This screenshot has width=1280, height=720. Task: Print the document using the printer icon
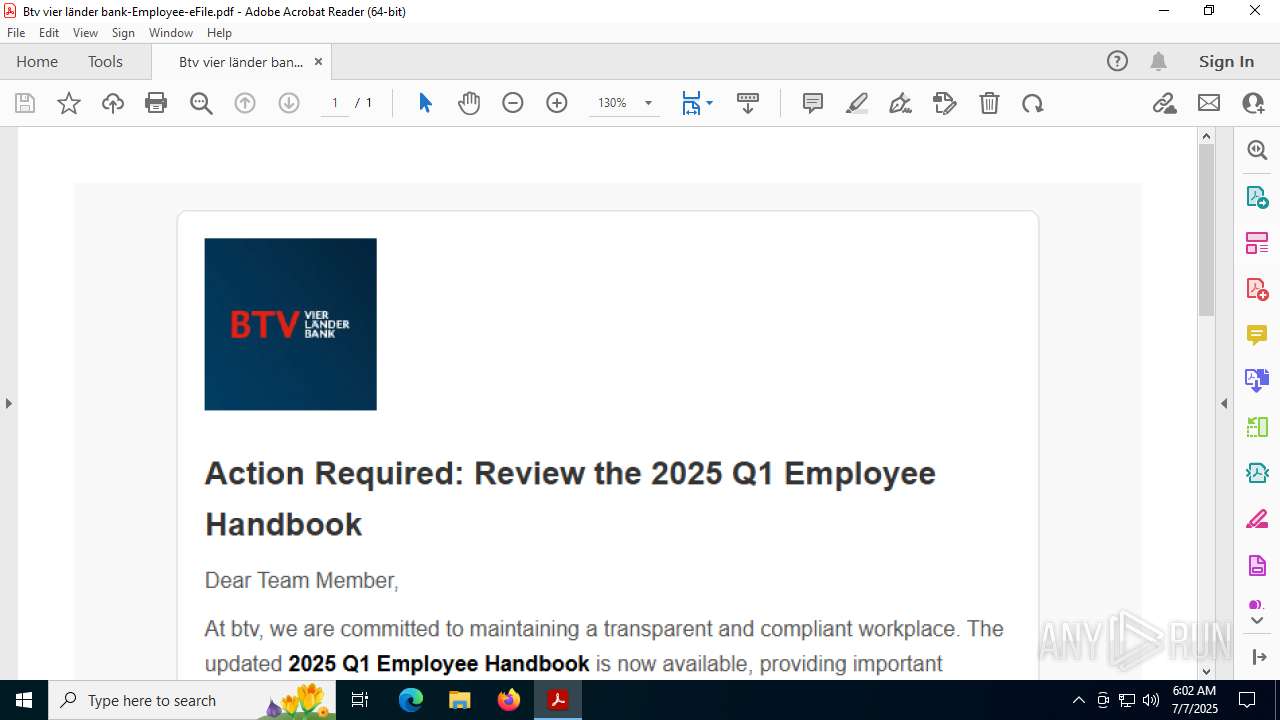pyautogui.click(x=156, y=103)
